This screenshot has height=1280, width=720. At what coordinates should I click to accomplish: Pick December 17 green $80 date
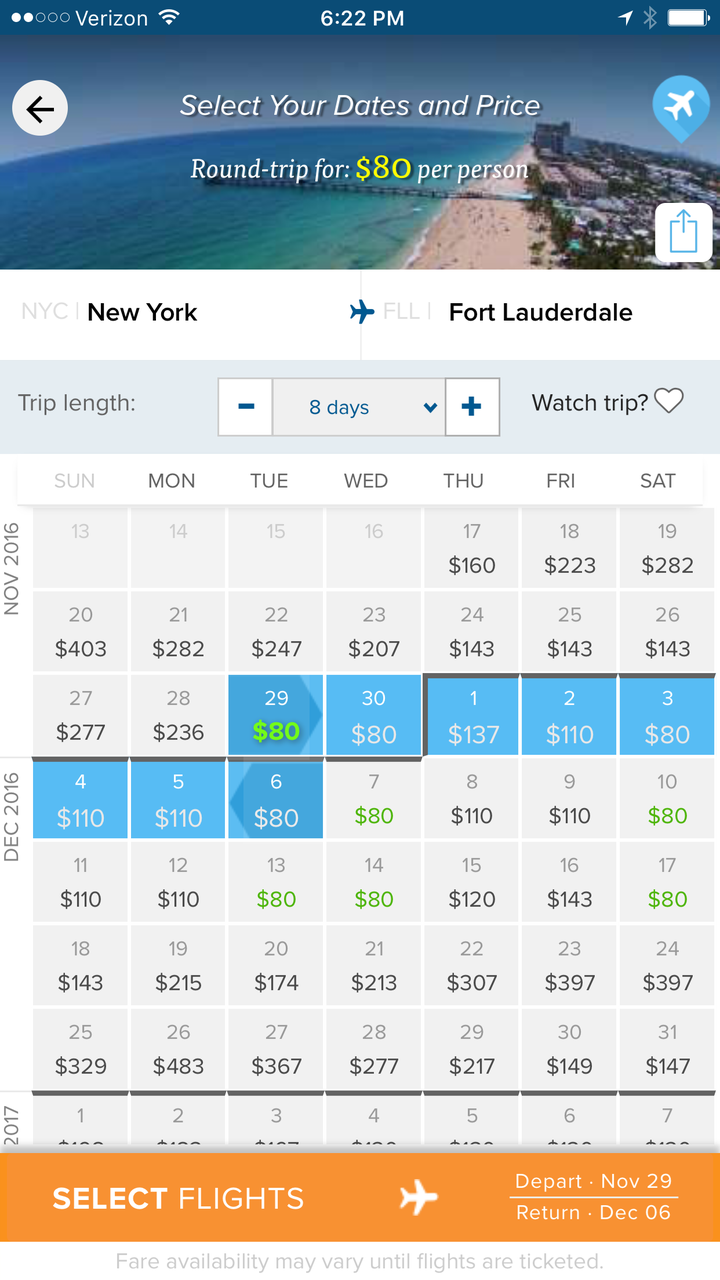[x=667, y=882]
